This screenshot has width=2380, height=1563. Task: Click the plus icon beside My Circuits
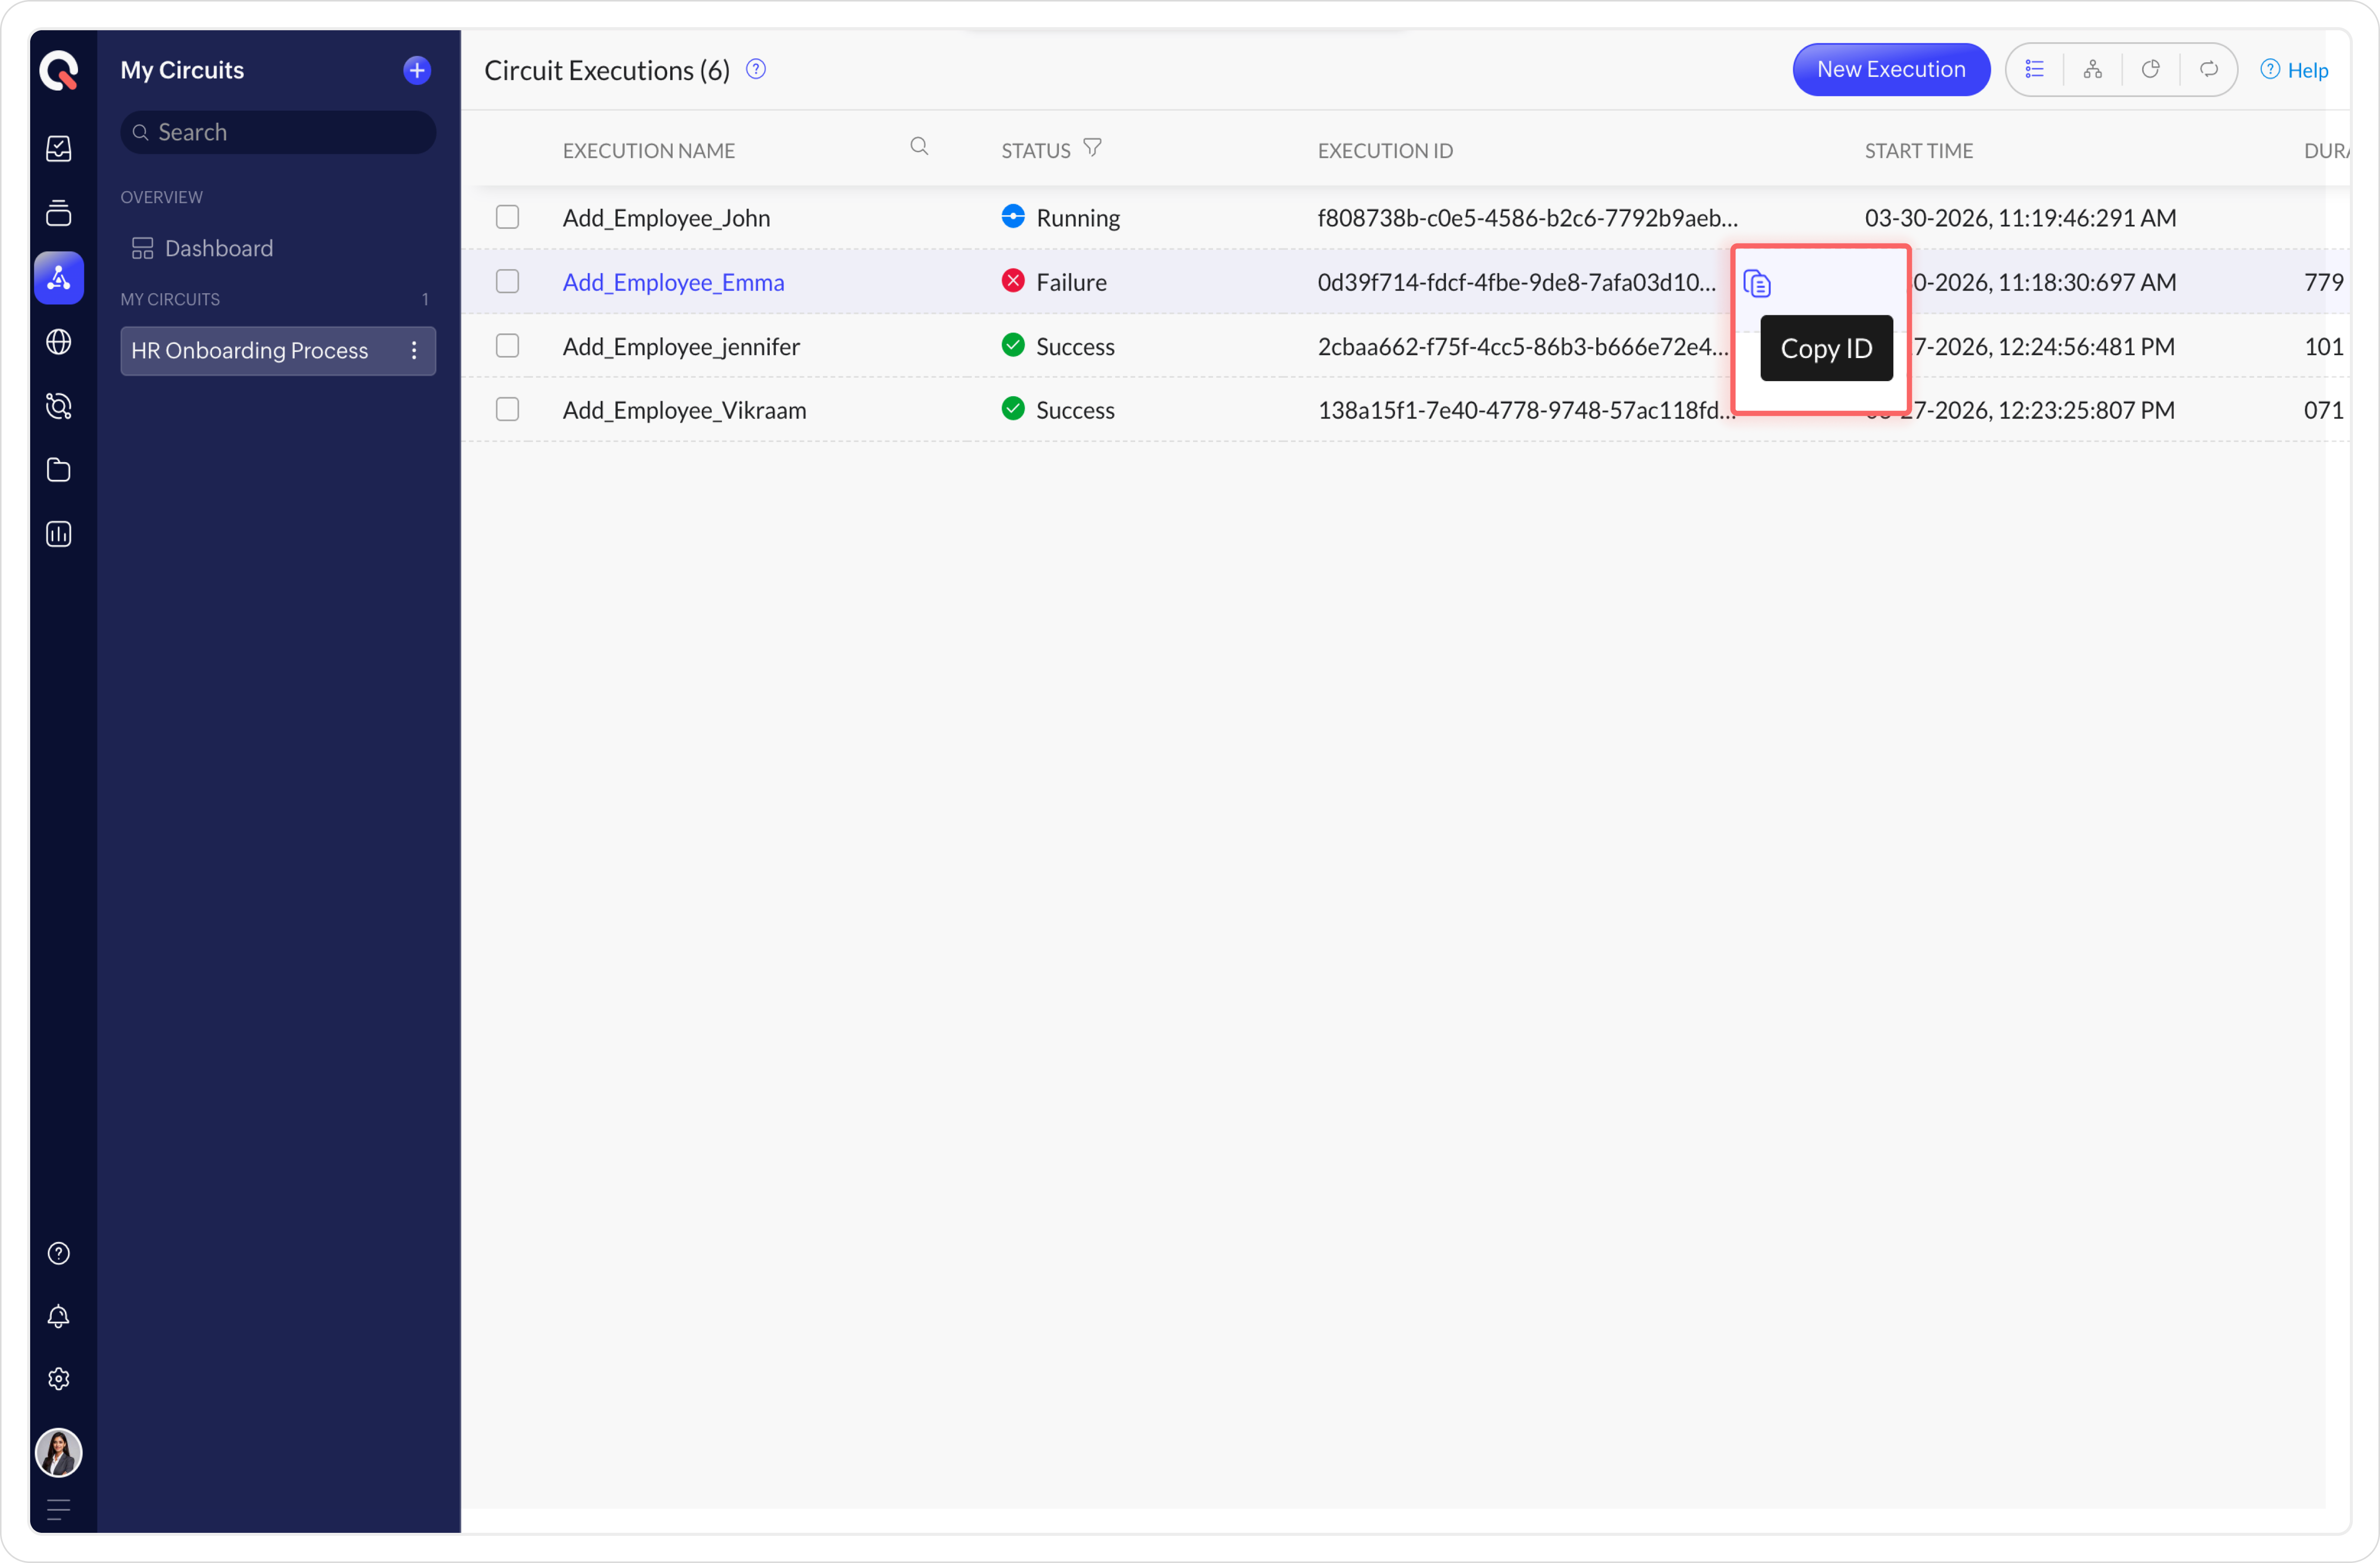click(417, 70)
